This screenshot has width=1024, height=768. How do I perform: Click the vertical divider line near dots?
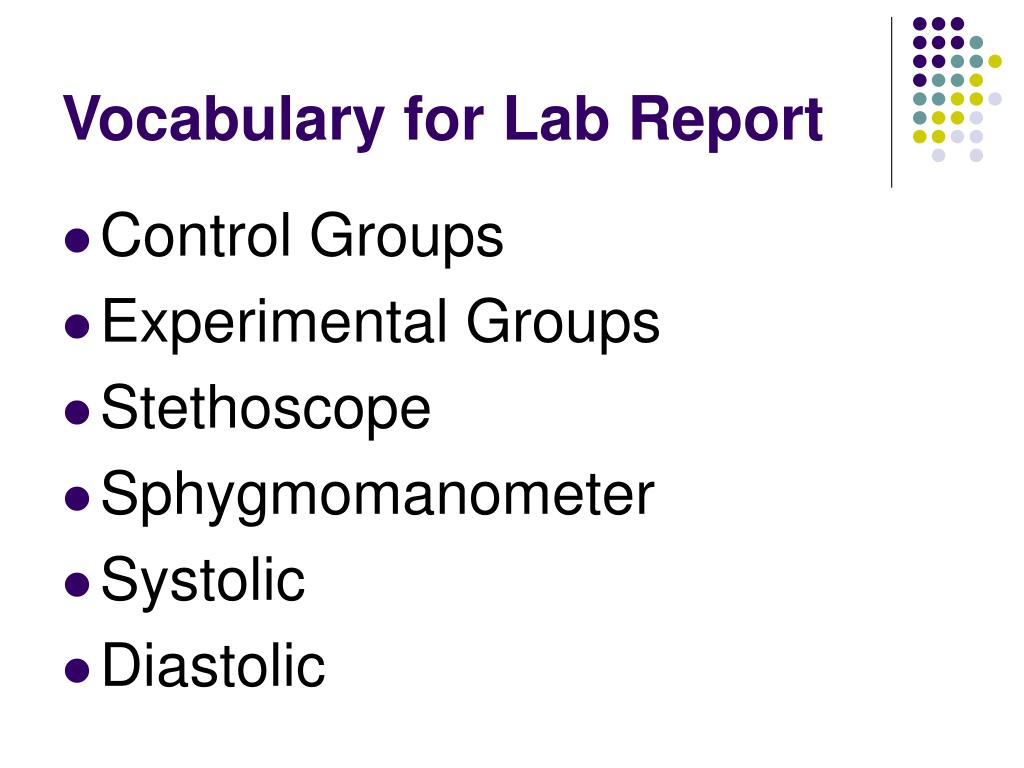tap(891, 103)
